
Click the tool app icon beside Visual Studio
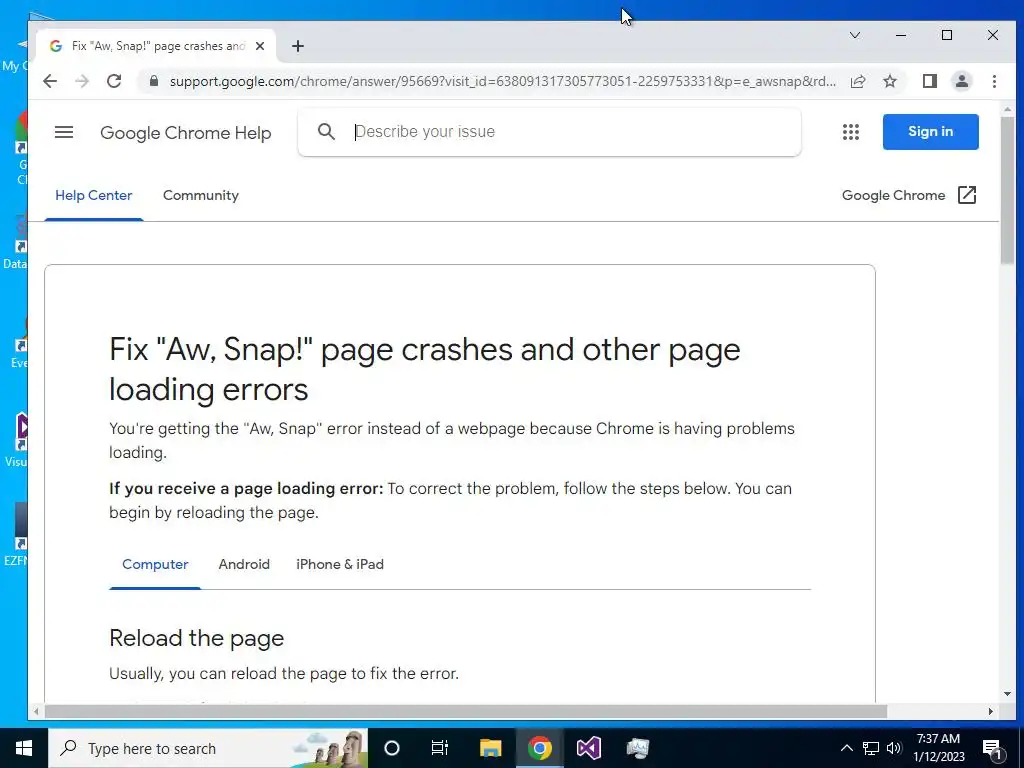[637, 748]
